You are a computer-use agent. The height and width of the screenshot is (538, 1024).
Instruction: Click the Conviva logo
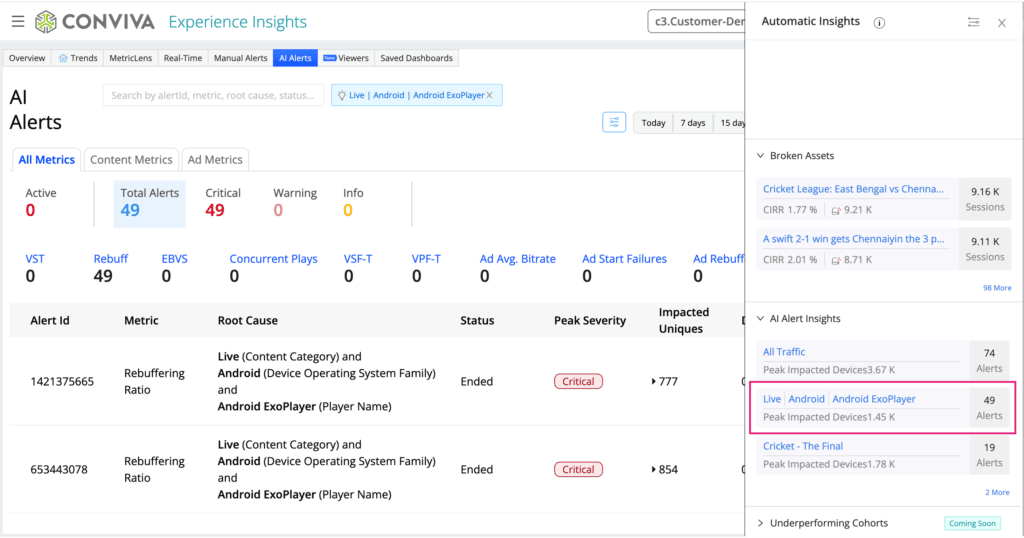coord(95,22)
